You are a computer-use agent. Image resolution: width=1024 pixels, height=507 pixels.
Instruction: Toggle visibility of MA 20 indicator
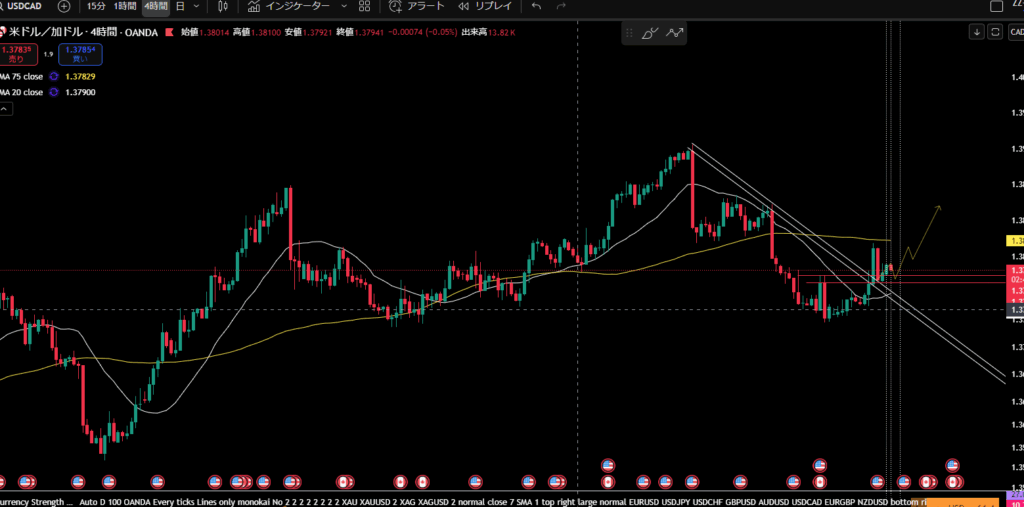click(x=54, y=92)
